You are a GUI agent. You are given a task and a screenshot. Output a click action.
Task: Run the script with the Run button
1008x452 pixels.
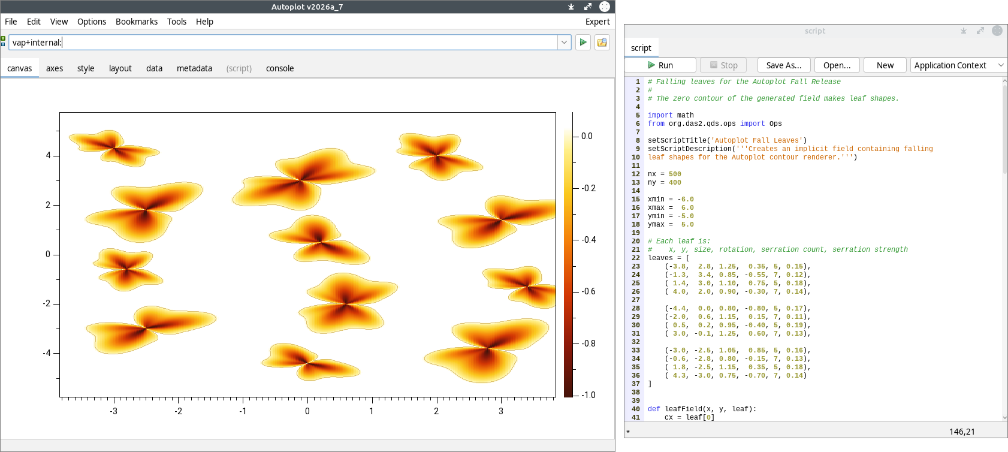(x=660, y=65)
